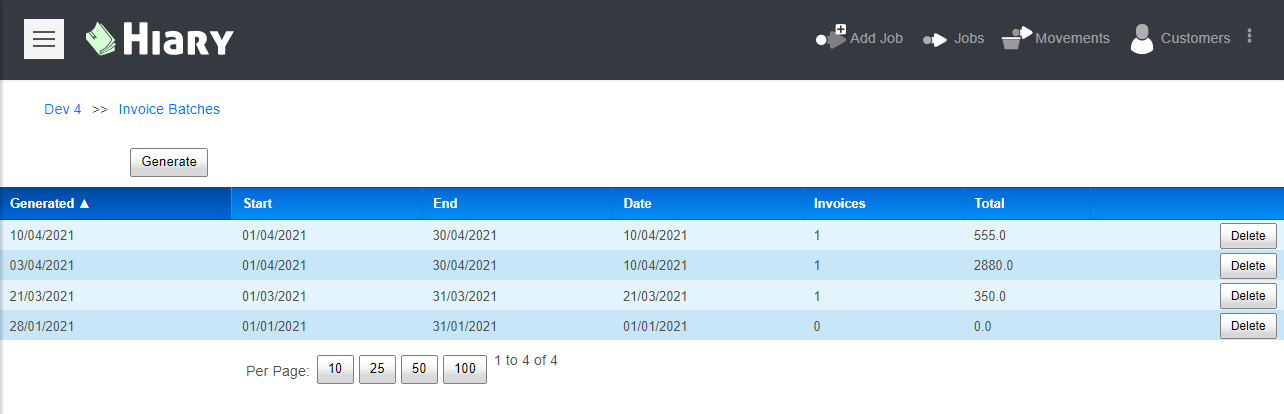Delete the 28/01/2021 batch row
Image resolution: width=1284 pixels, height=414 pixels.
[1248, 326]
